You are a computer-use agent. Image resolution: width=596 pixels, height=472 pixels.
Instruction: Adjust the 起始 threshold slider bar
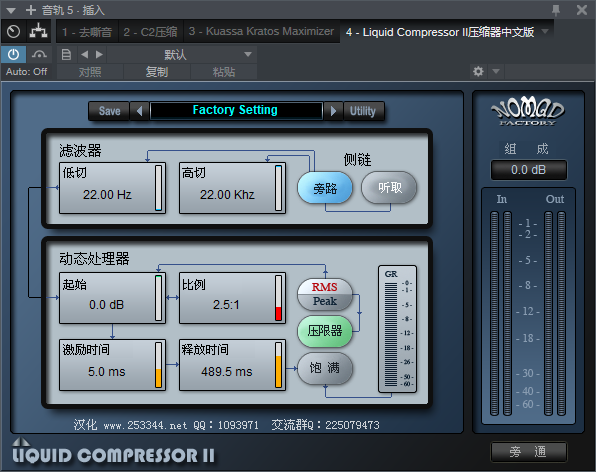click(x=159, y=298)
